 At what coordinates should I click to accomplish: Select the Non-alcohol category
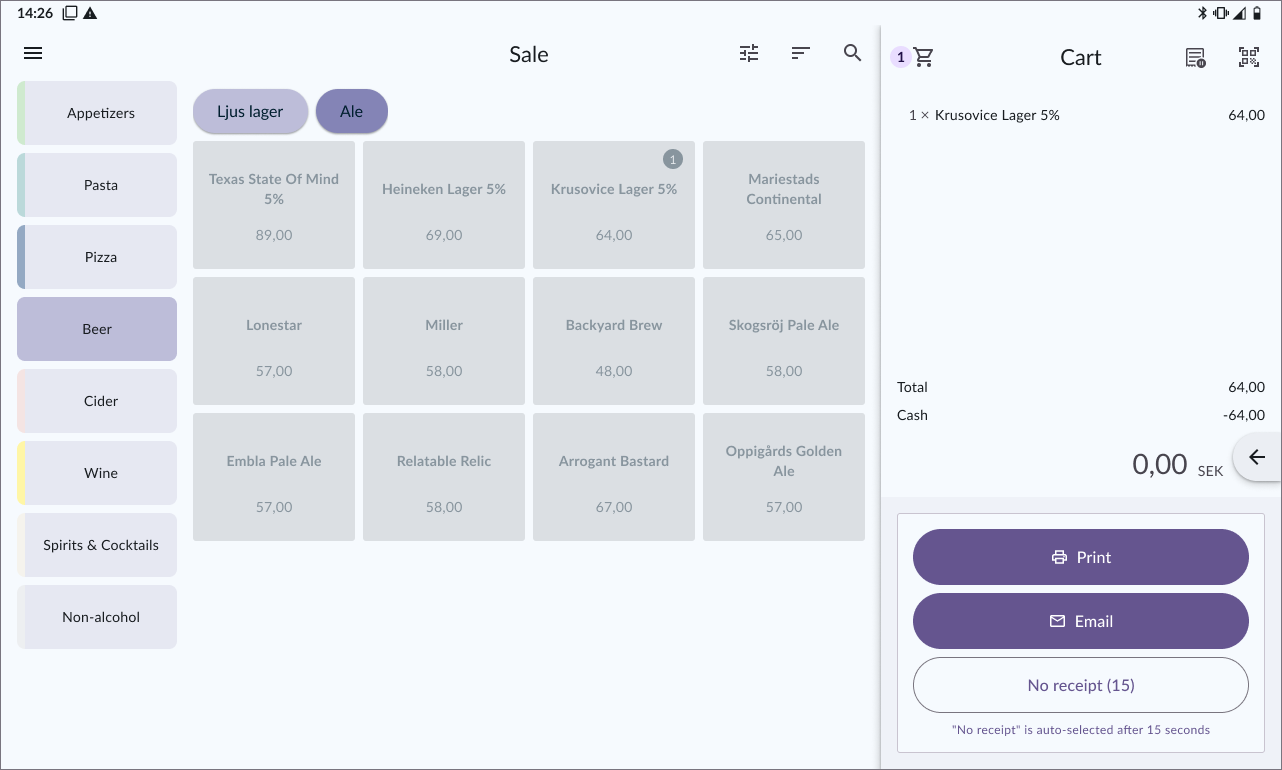pyautogui.click(x=97, y=617)
